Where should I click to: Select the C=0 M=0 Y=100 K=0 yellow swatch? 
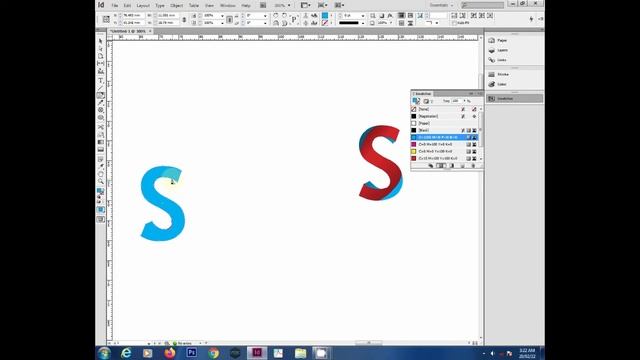444,151
